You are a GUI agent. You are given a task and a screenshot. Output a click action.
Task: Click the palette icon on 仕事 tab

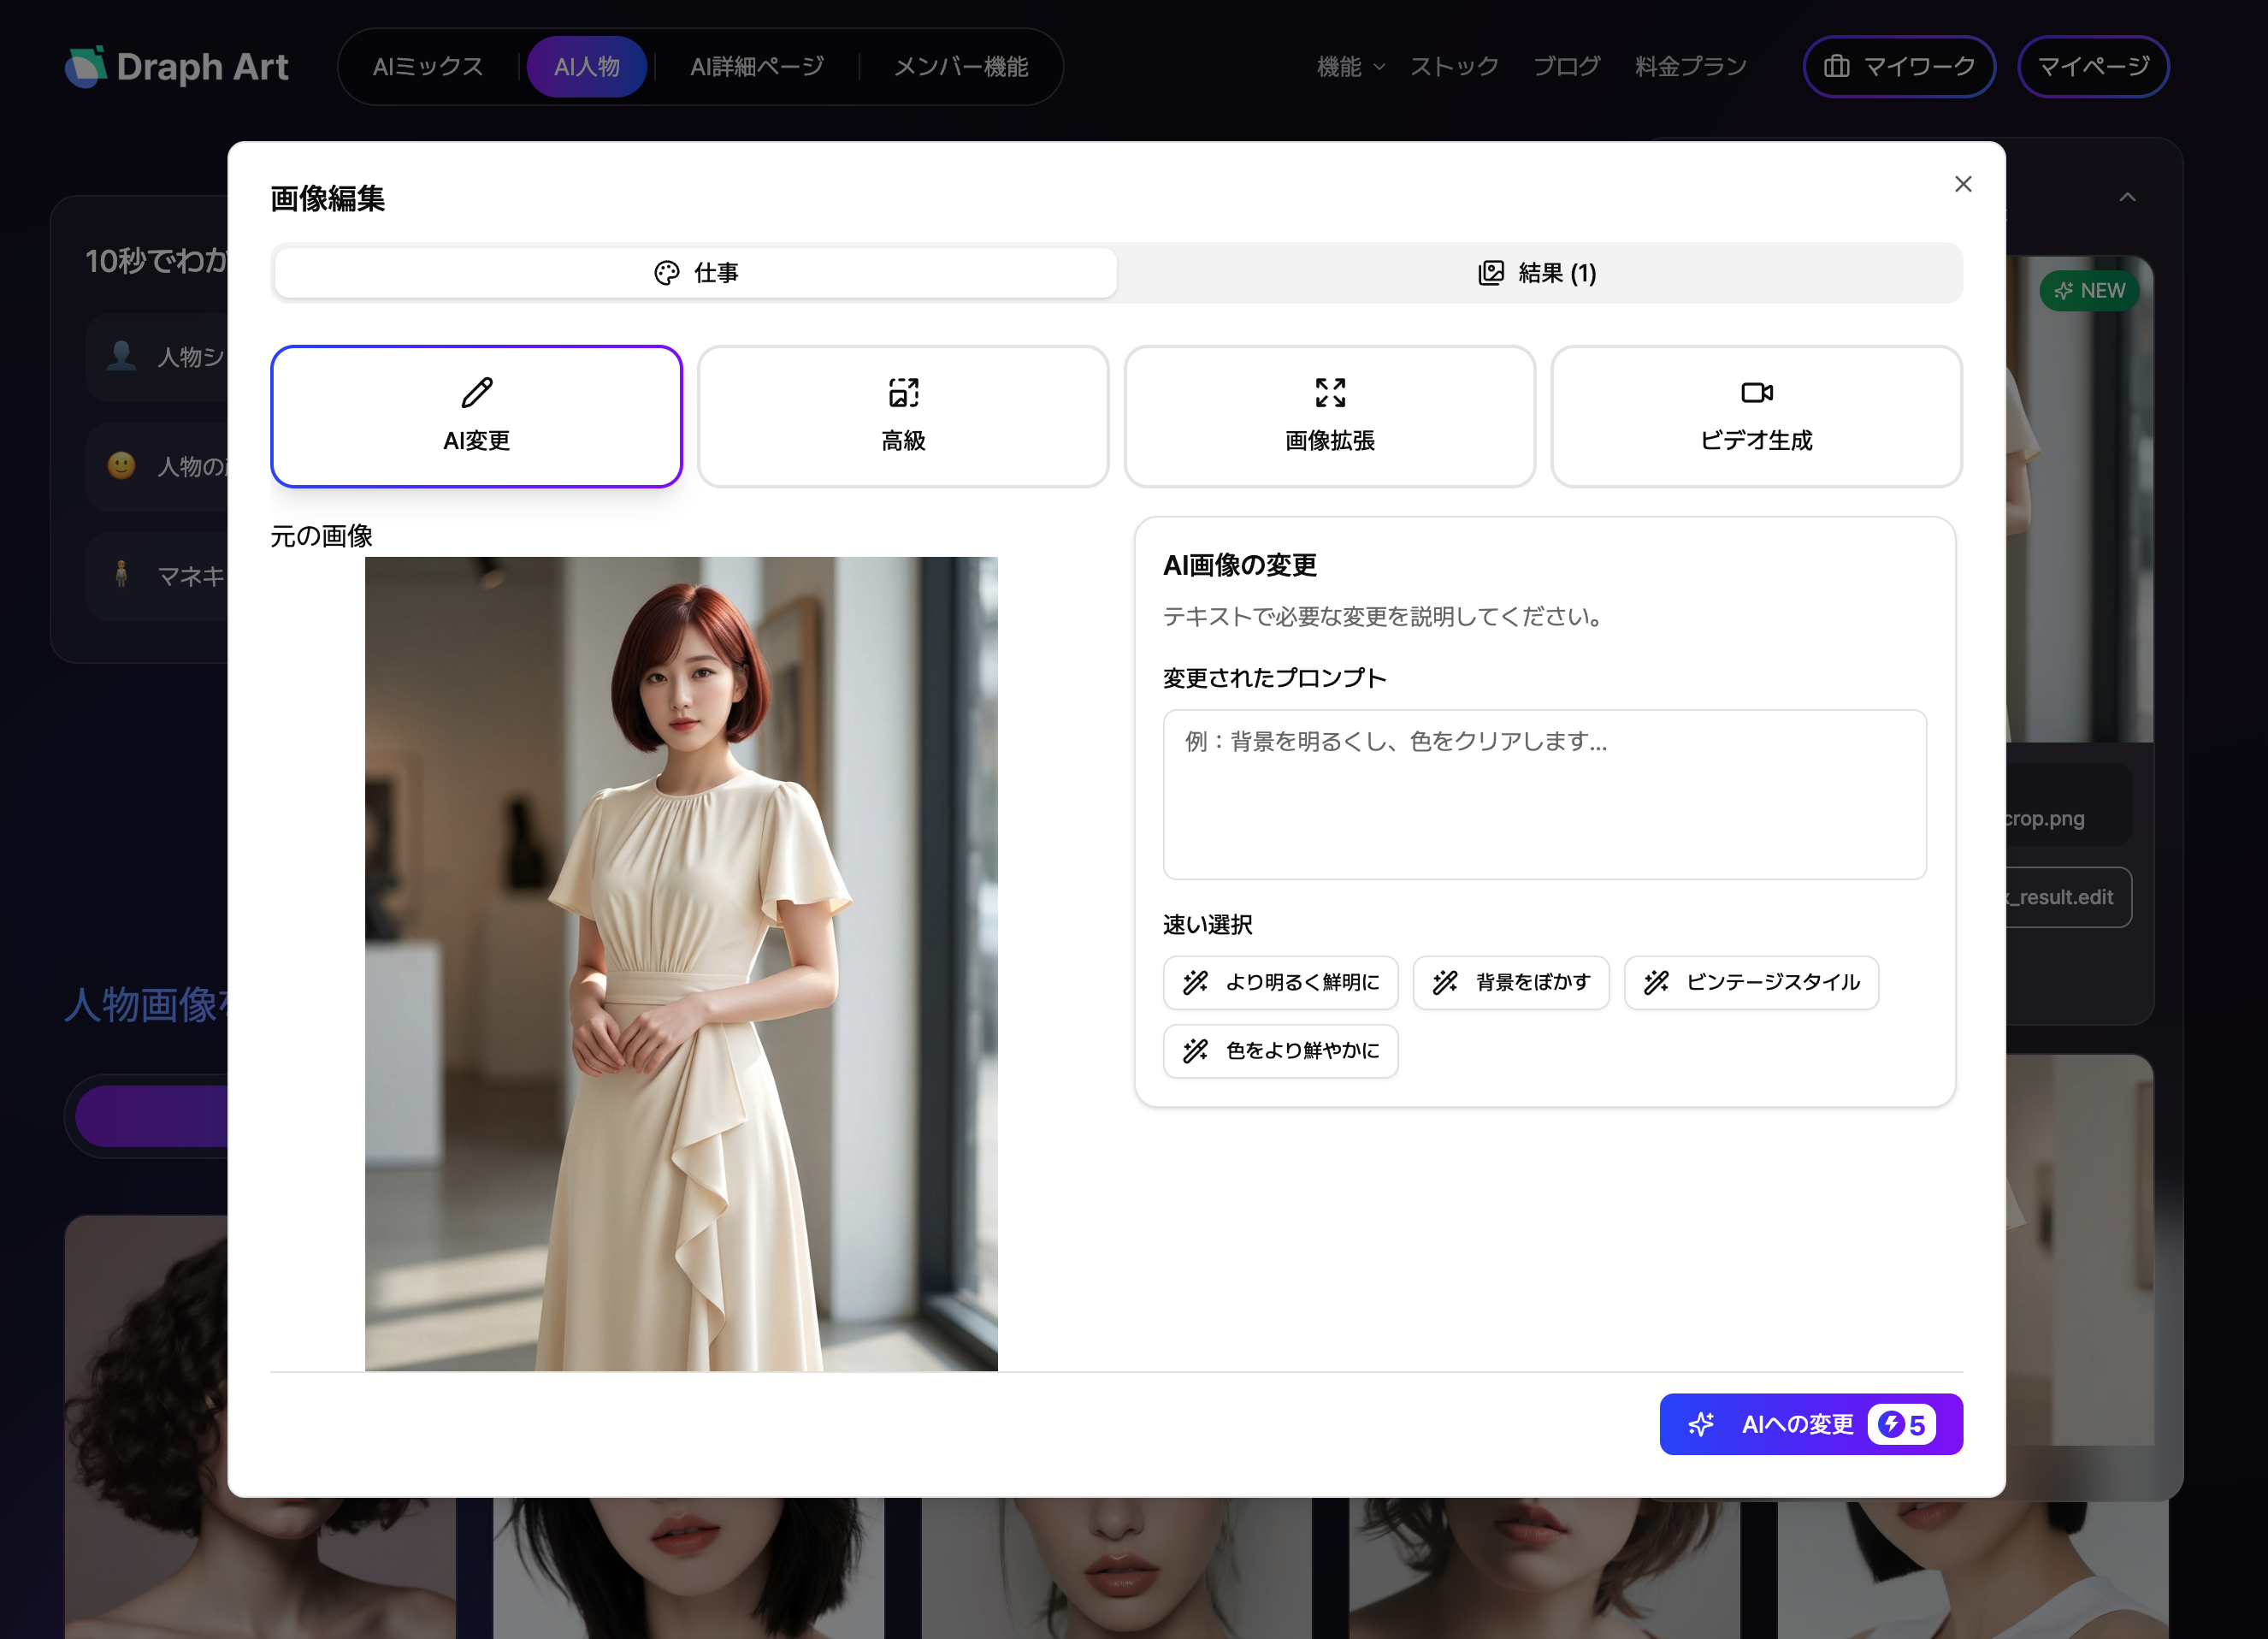(x=667, y=273)
